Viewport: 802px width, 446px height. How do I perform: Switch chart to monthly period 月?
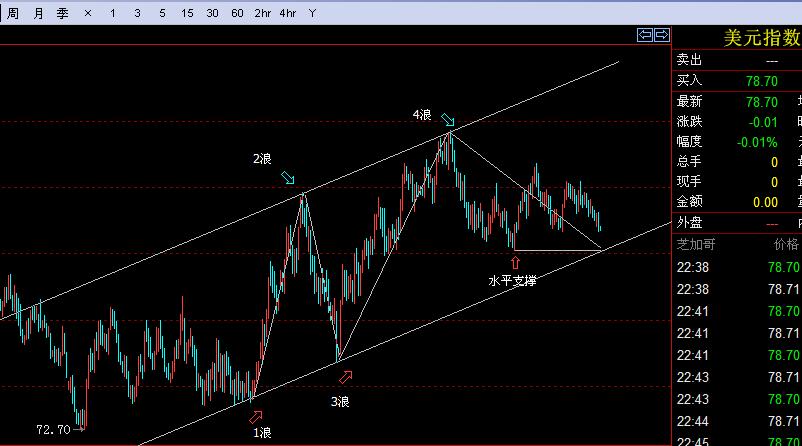(38, 13)
